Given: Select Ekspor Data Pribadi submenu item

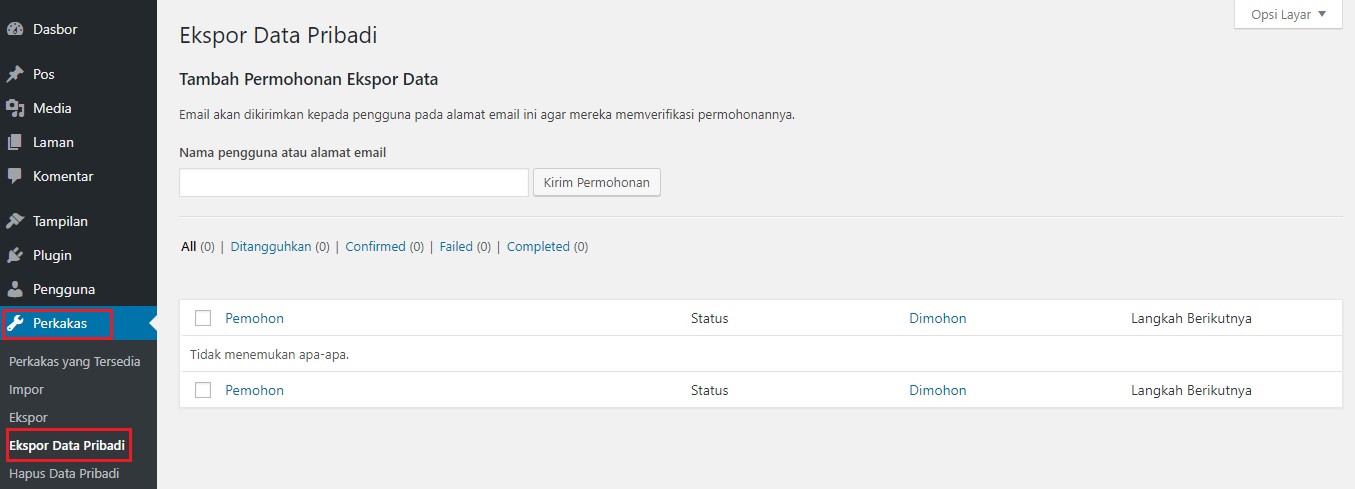Looking at the screenshot, I should (x=67, y=445).
